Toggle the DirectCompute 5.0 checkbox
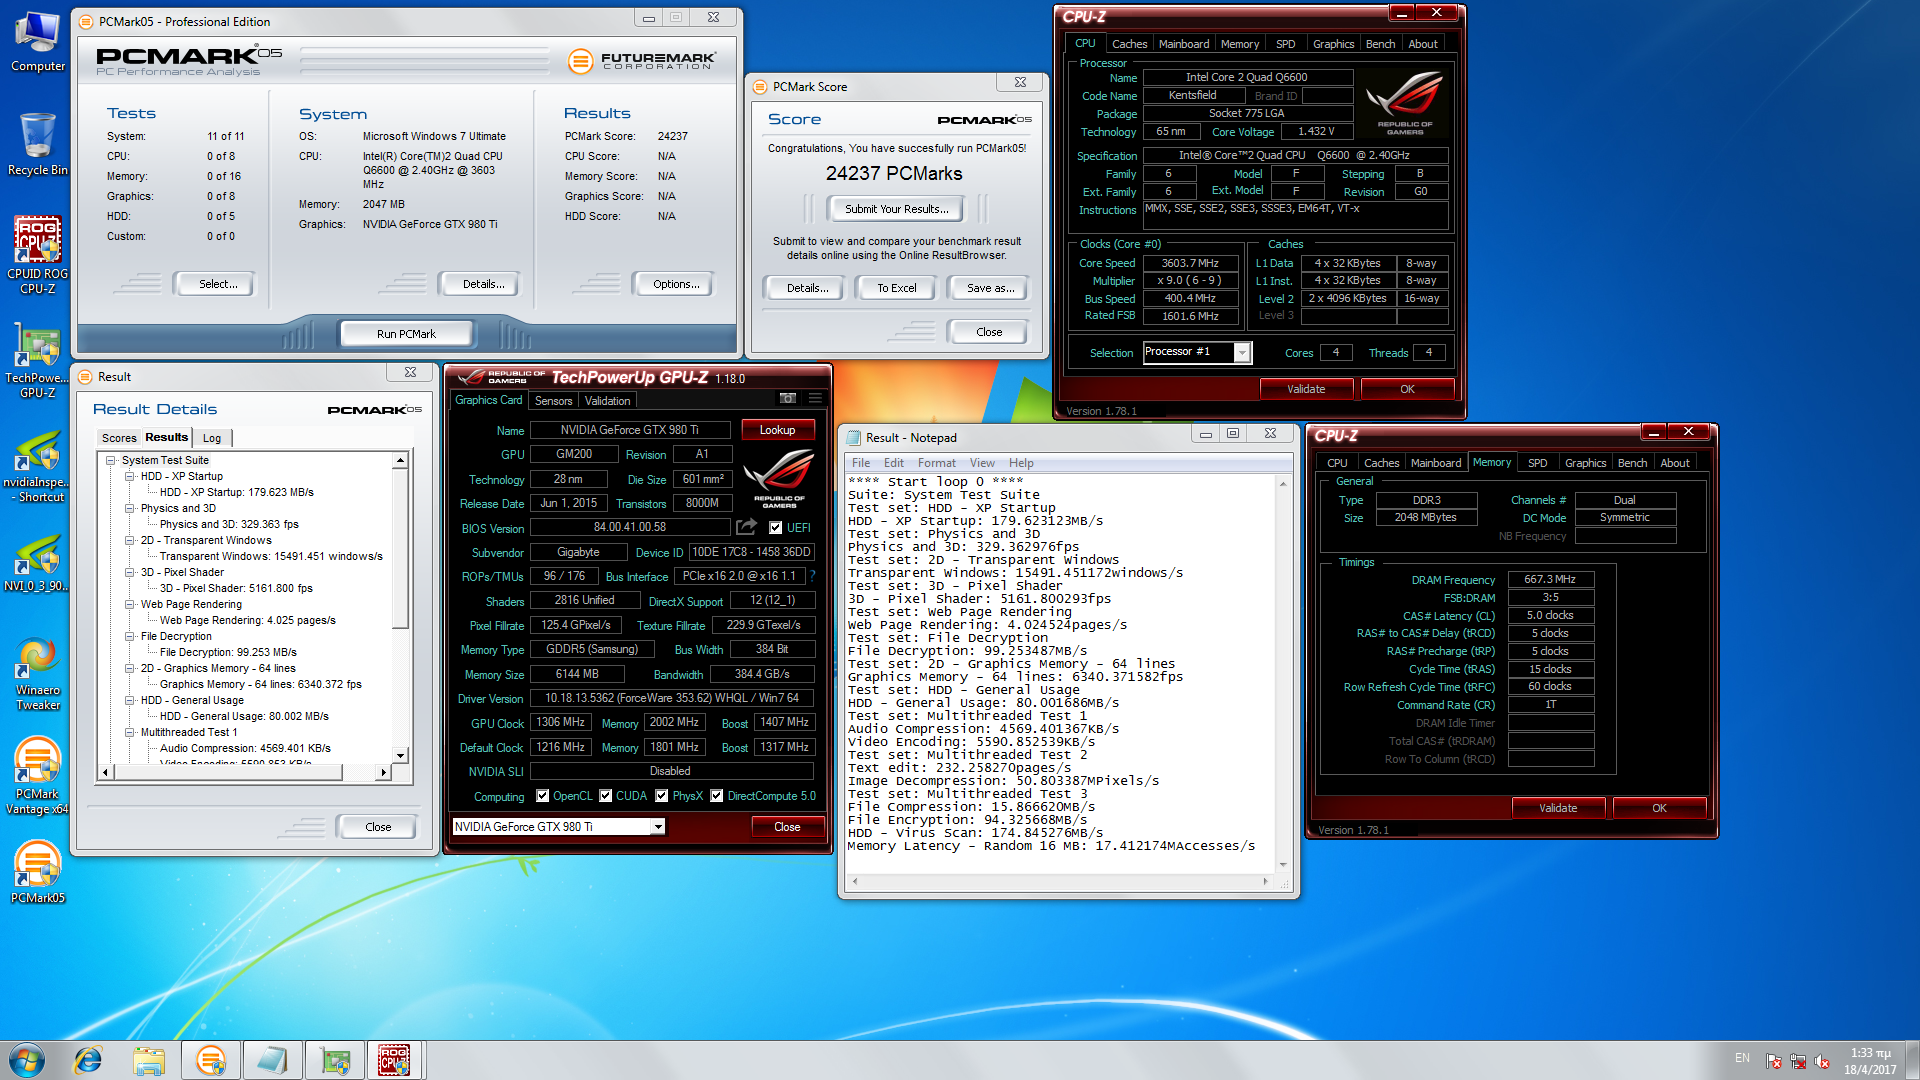 tap(717, 796)
